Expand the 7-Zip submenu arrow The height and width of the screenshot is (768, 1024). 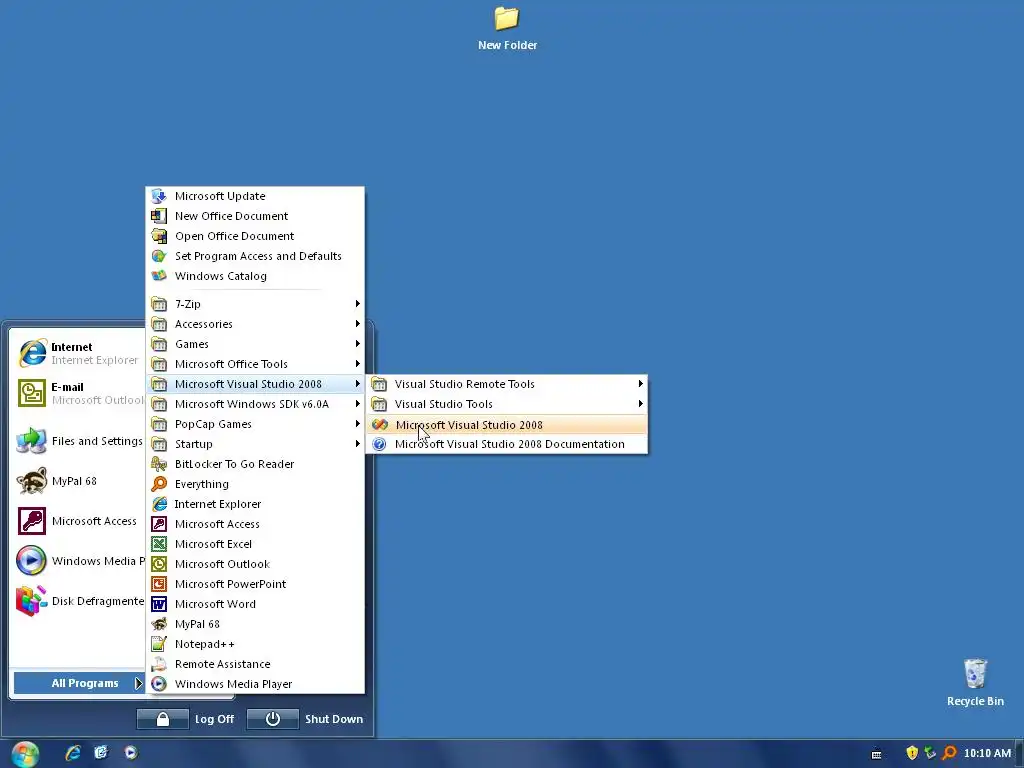pos(357,304)
